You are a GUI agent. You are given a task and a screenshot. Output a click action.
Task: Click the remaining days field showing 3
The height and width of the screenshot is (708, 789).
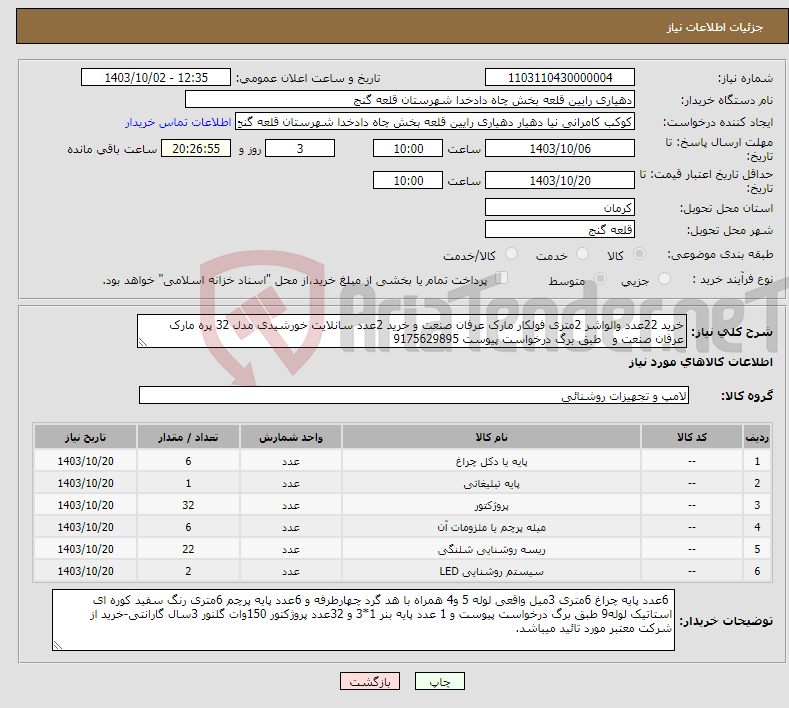[x=300, y=148]
